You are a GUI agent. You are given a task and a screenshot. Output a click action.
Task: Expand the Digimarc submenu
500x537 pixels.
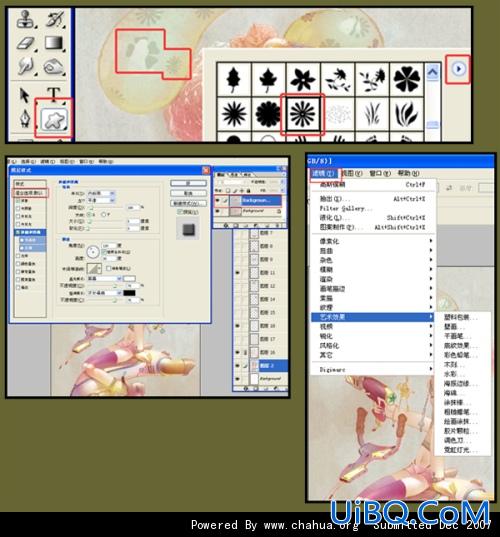click(x=373, y=370)
